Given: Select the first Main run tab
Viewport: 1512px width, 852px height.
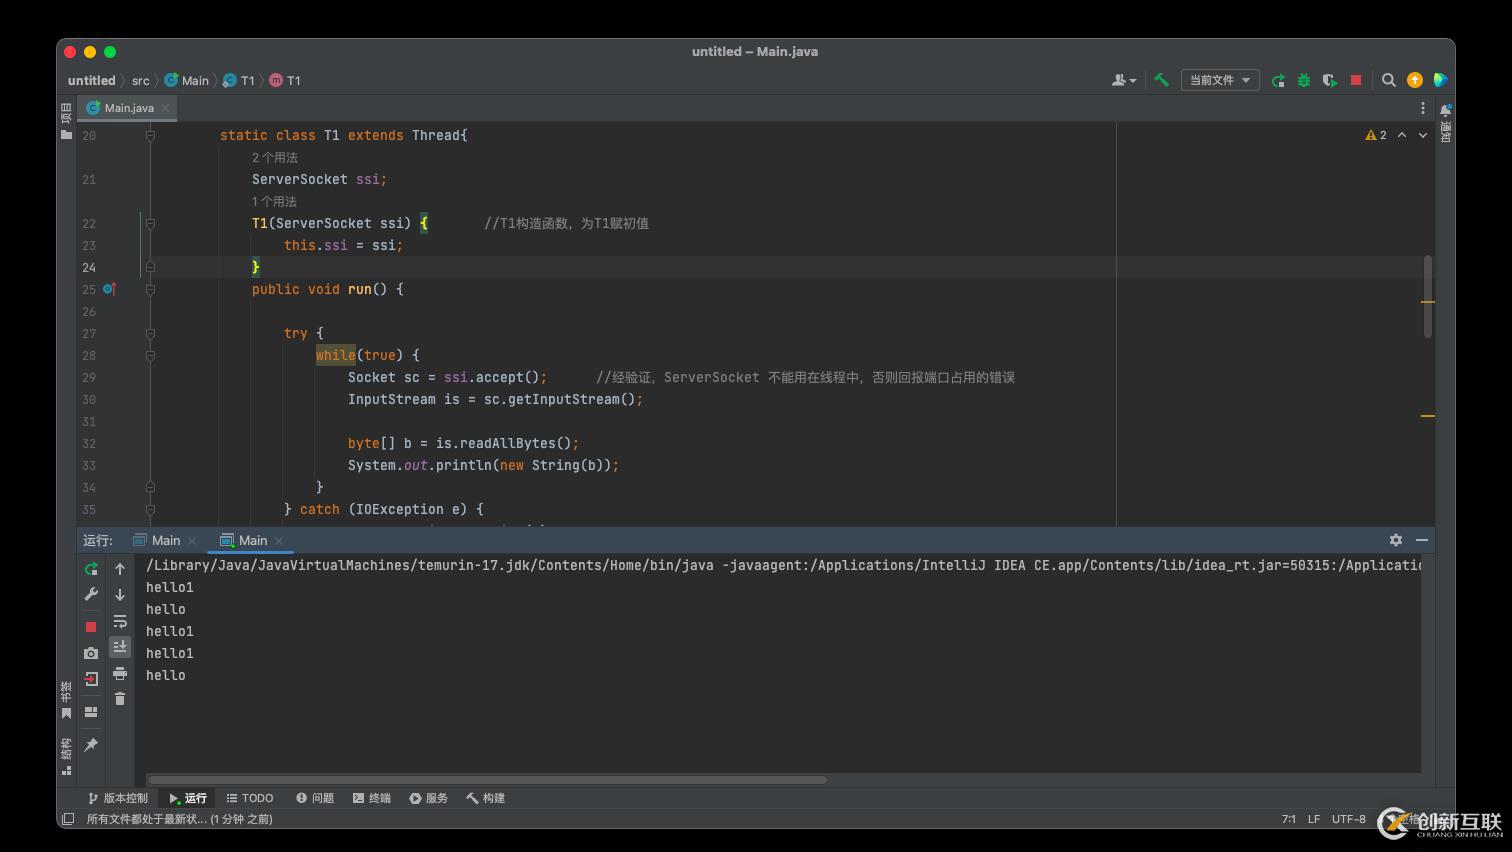Looking at the screenshot, I should pyautogui.click(x=165, y=540).
